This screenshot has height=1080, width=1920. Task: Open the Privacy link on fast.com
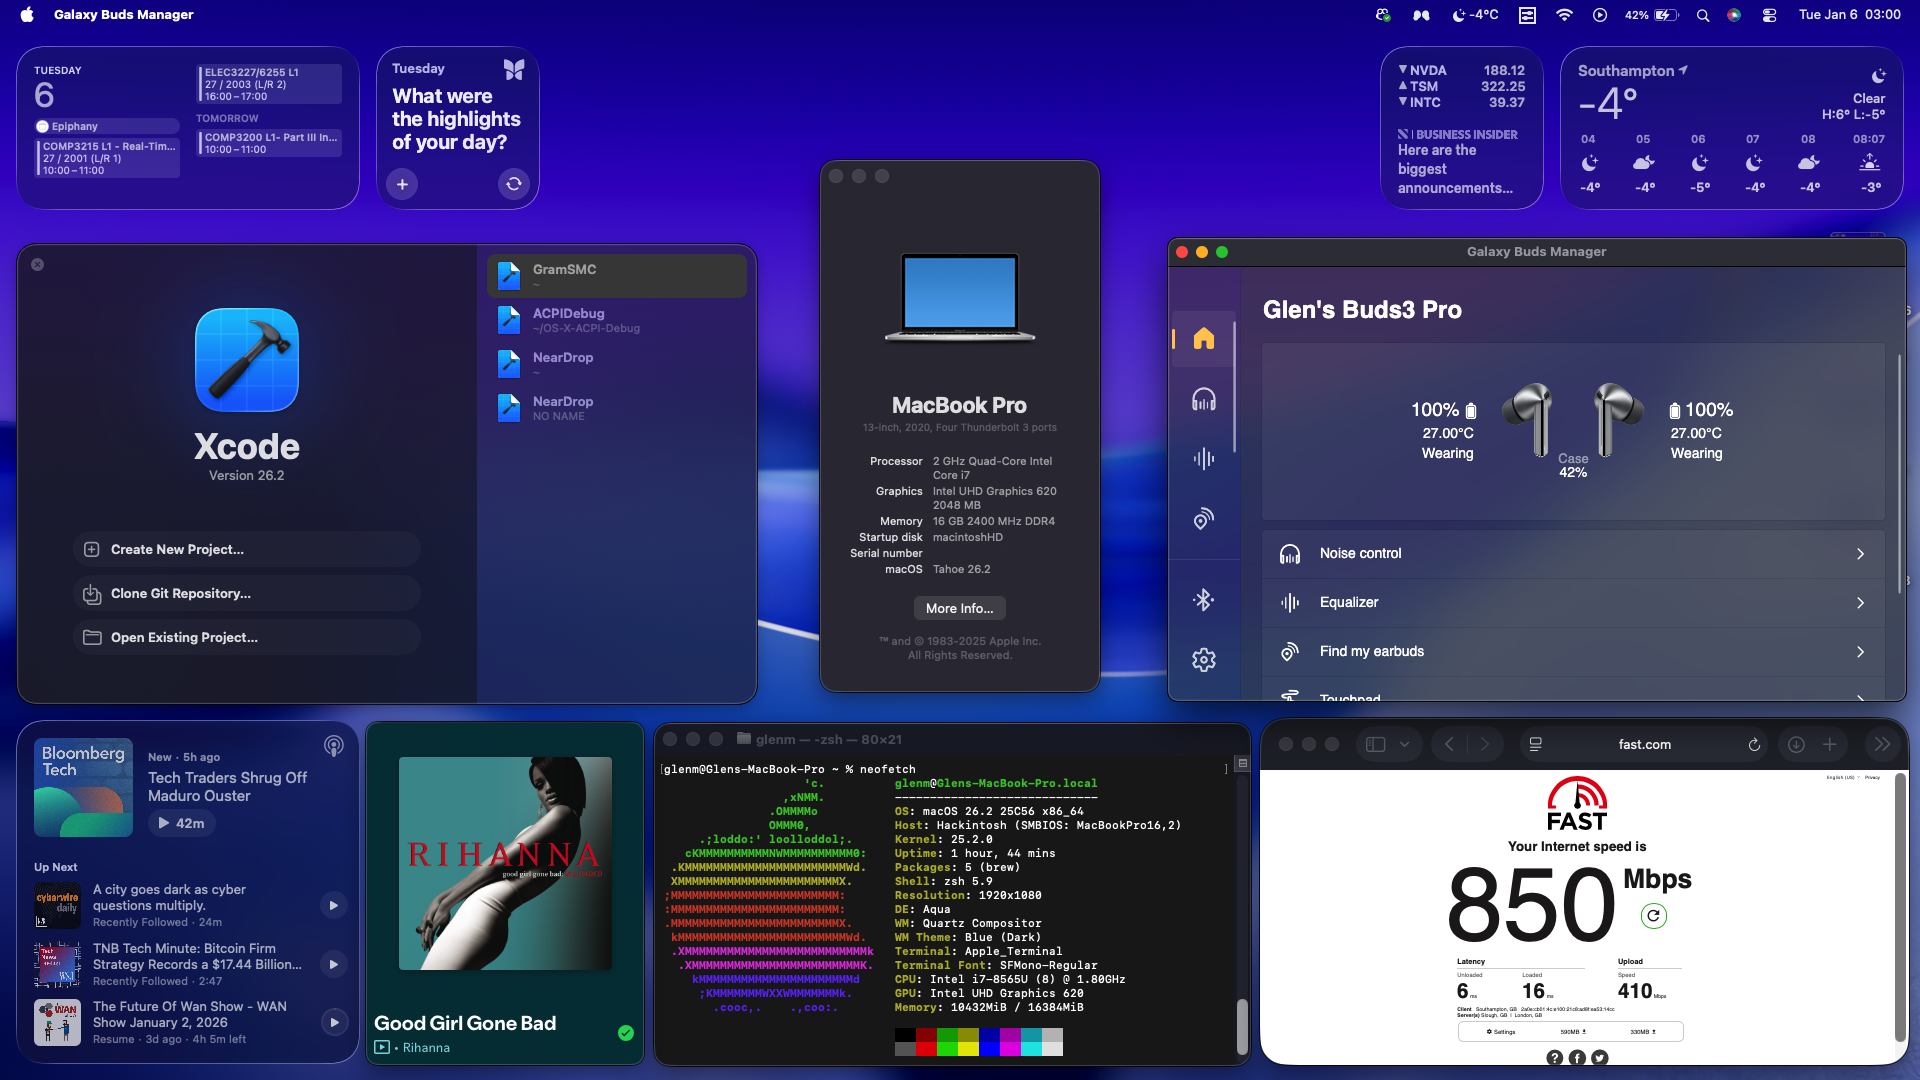pos(1872,777)
